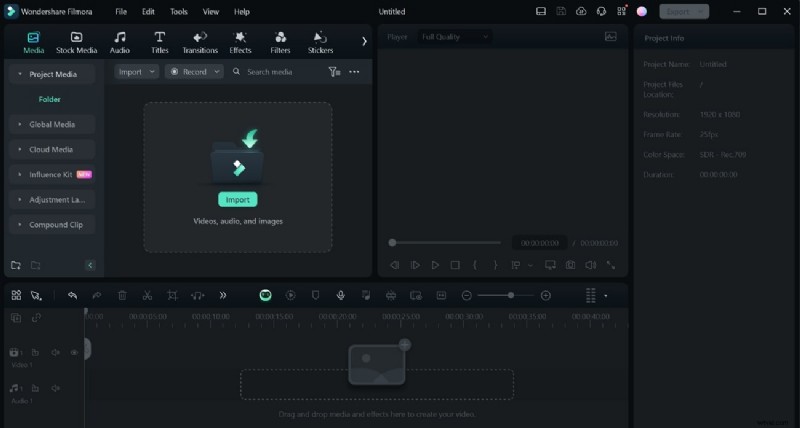This screenshot has width=800, height=428.
Task: Click the player progress slider handle
Action: (392, 243)
